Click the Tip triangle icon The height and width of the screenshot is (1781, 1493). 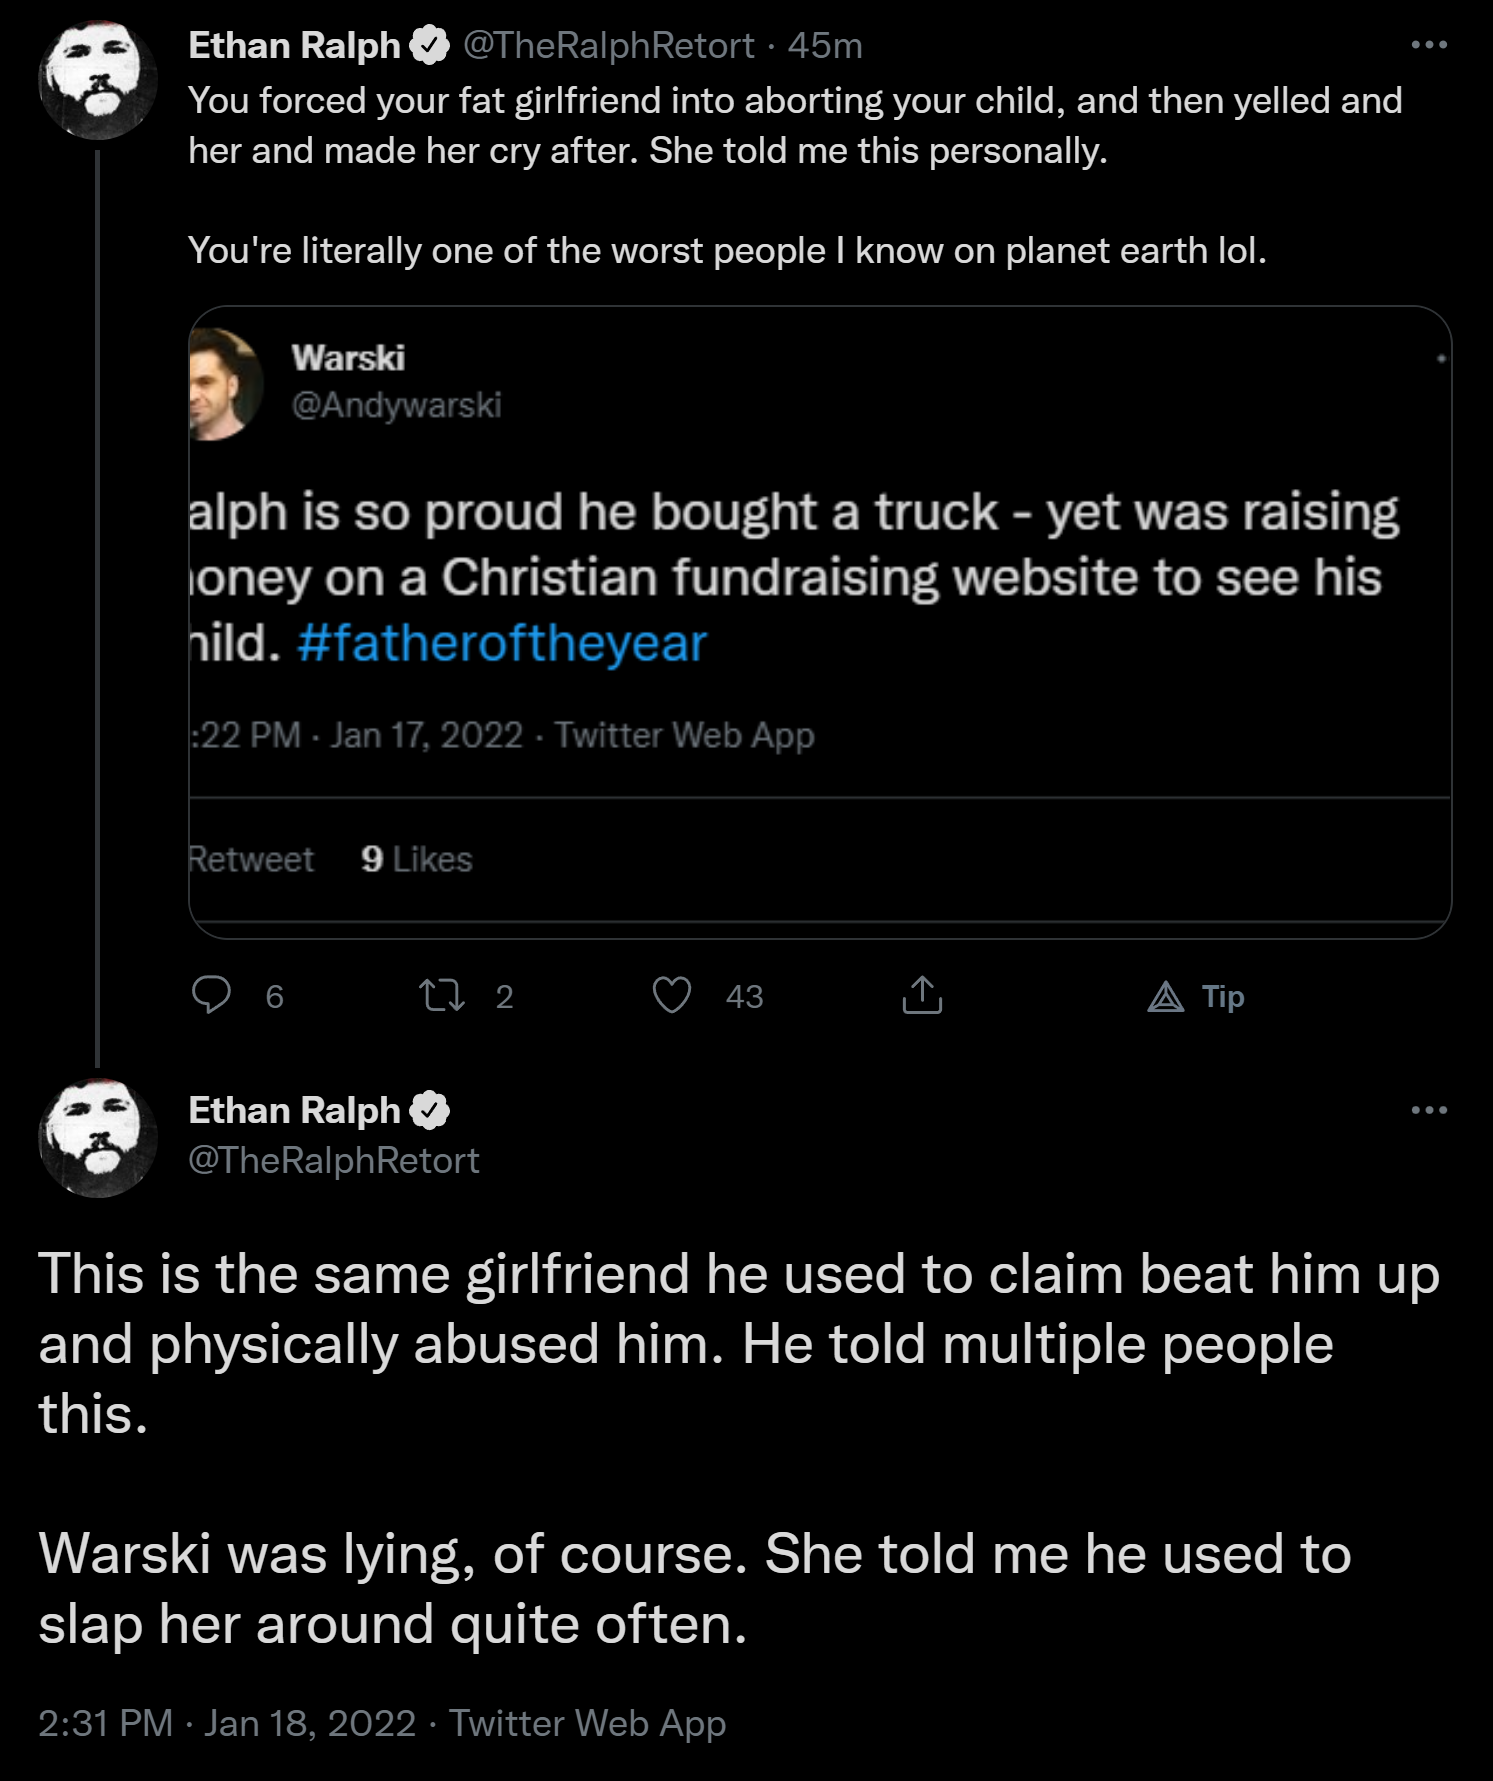pyautogui.click(x=1166, y=996)
